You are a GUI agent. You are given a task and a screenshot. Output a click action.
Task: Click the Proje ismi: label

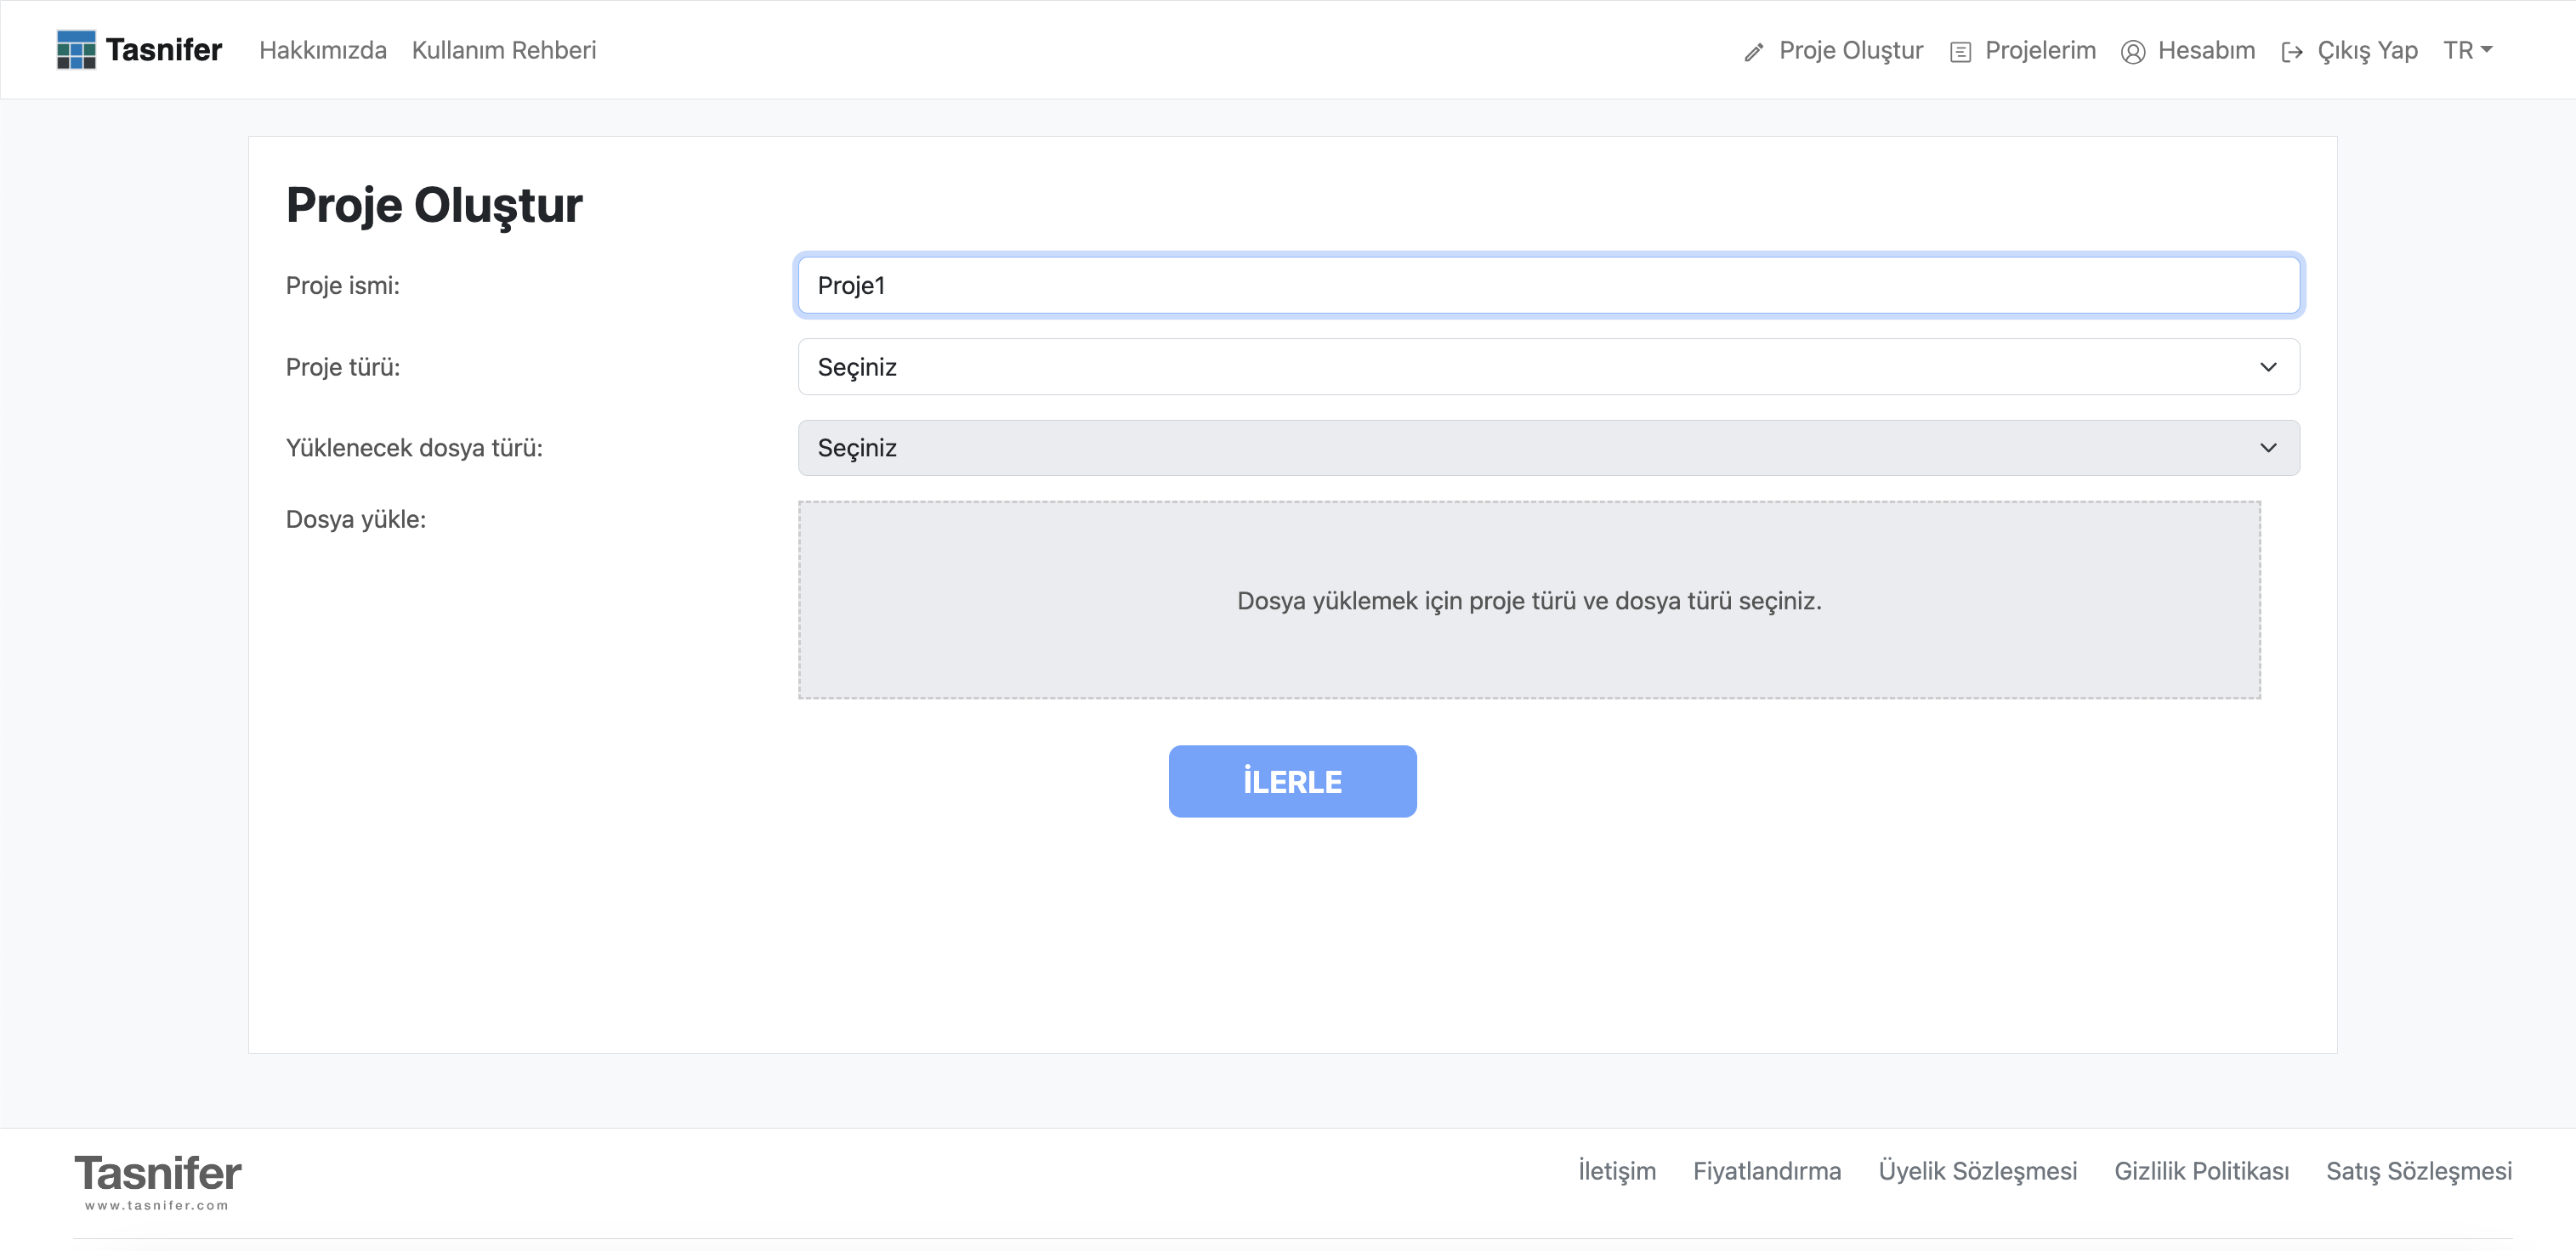343,285
